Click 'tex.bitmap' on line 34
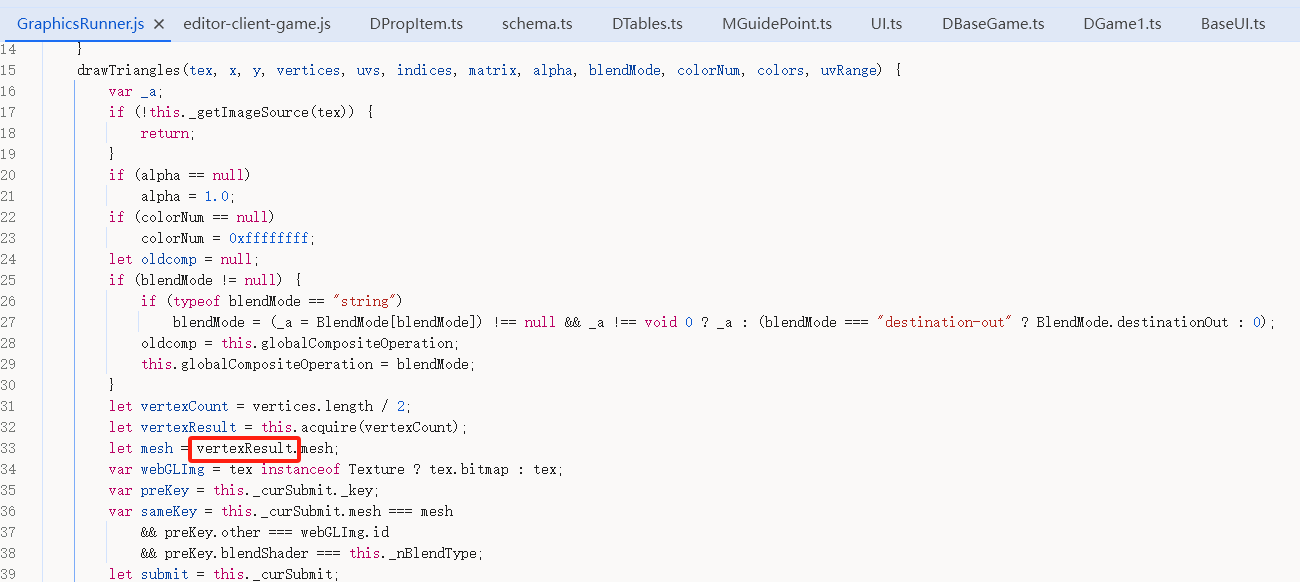Viewport: 1300px width, 582px height. click(470, 469)
